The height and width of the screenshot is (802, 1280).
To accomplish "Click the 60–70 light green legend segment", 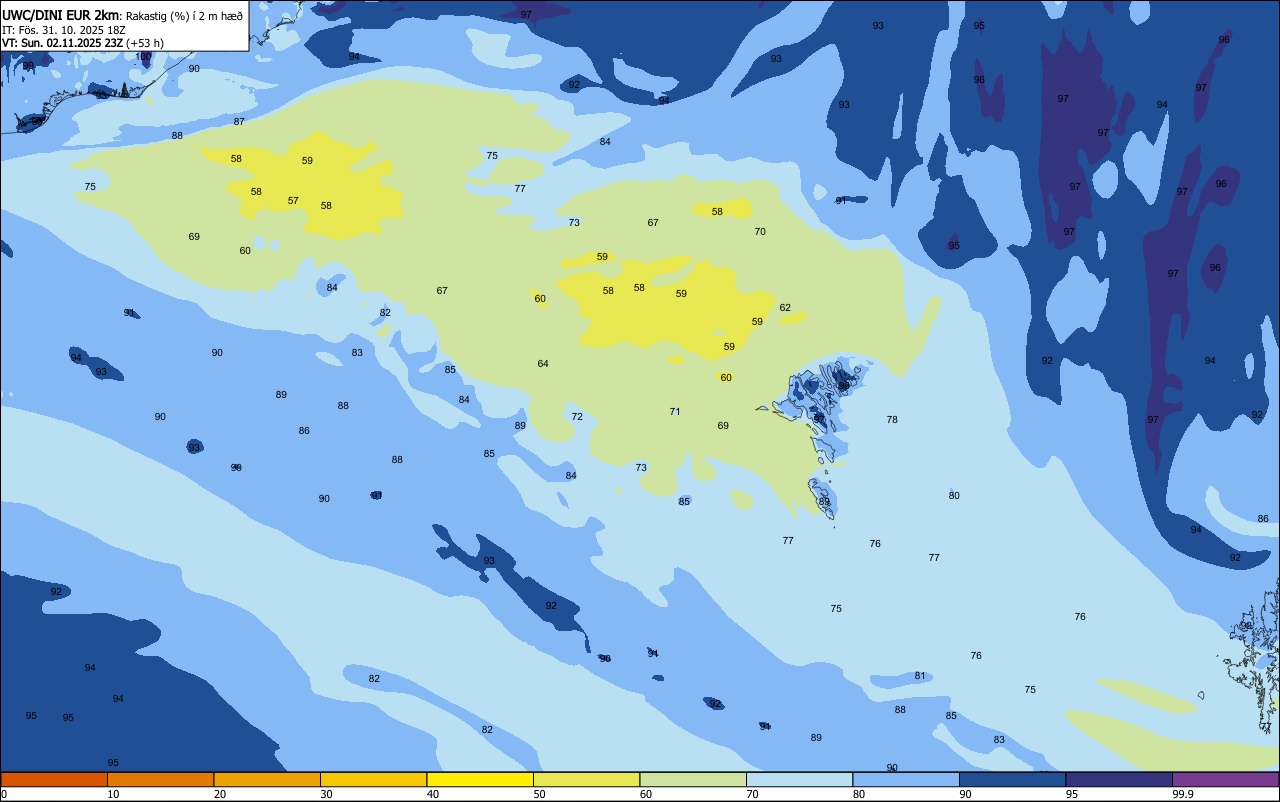I will [x=693, y=779].
